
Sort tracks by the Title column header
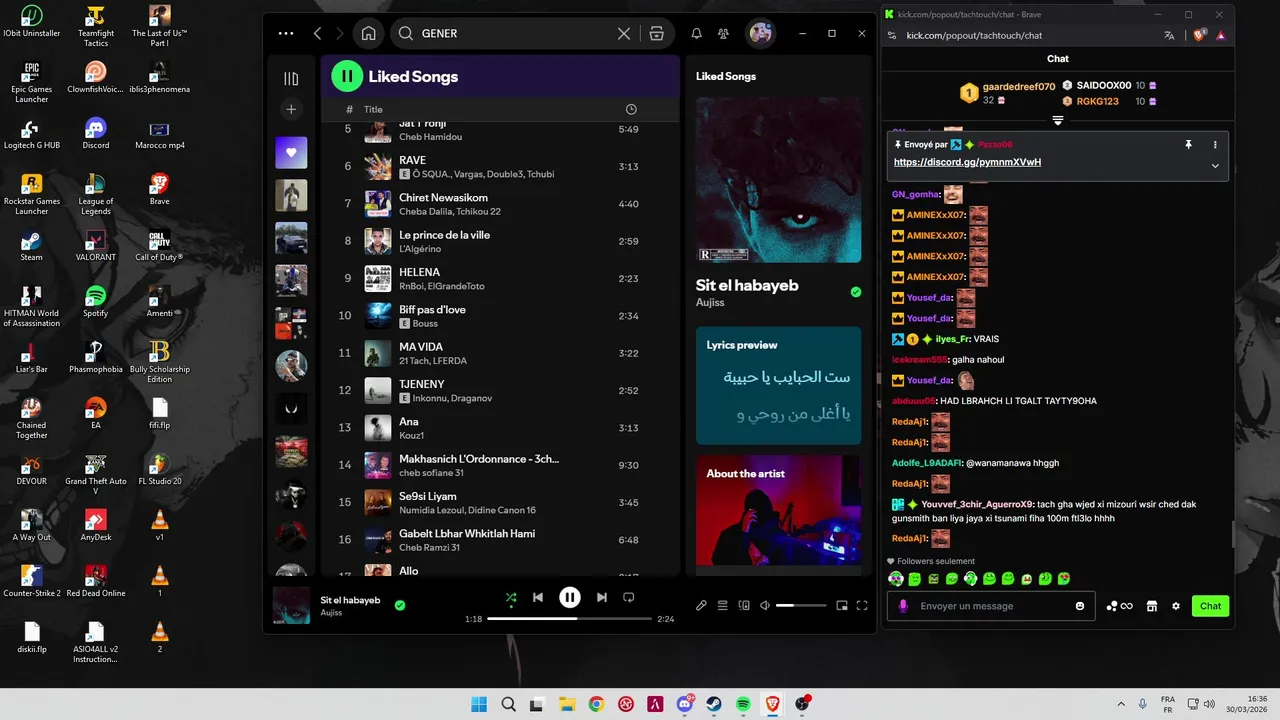coord(373,109)
